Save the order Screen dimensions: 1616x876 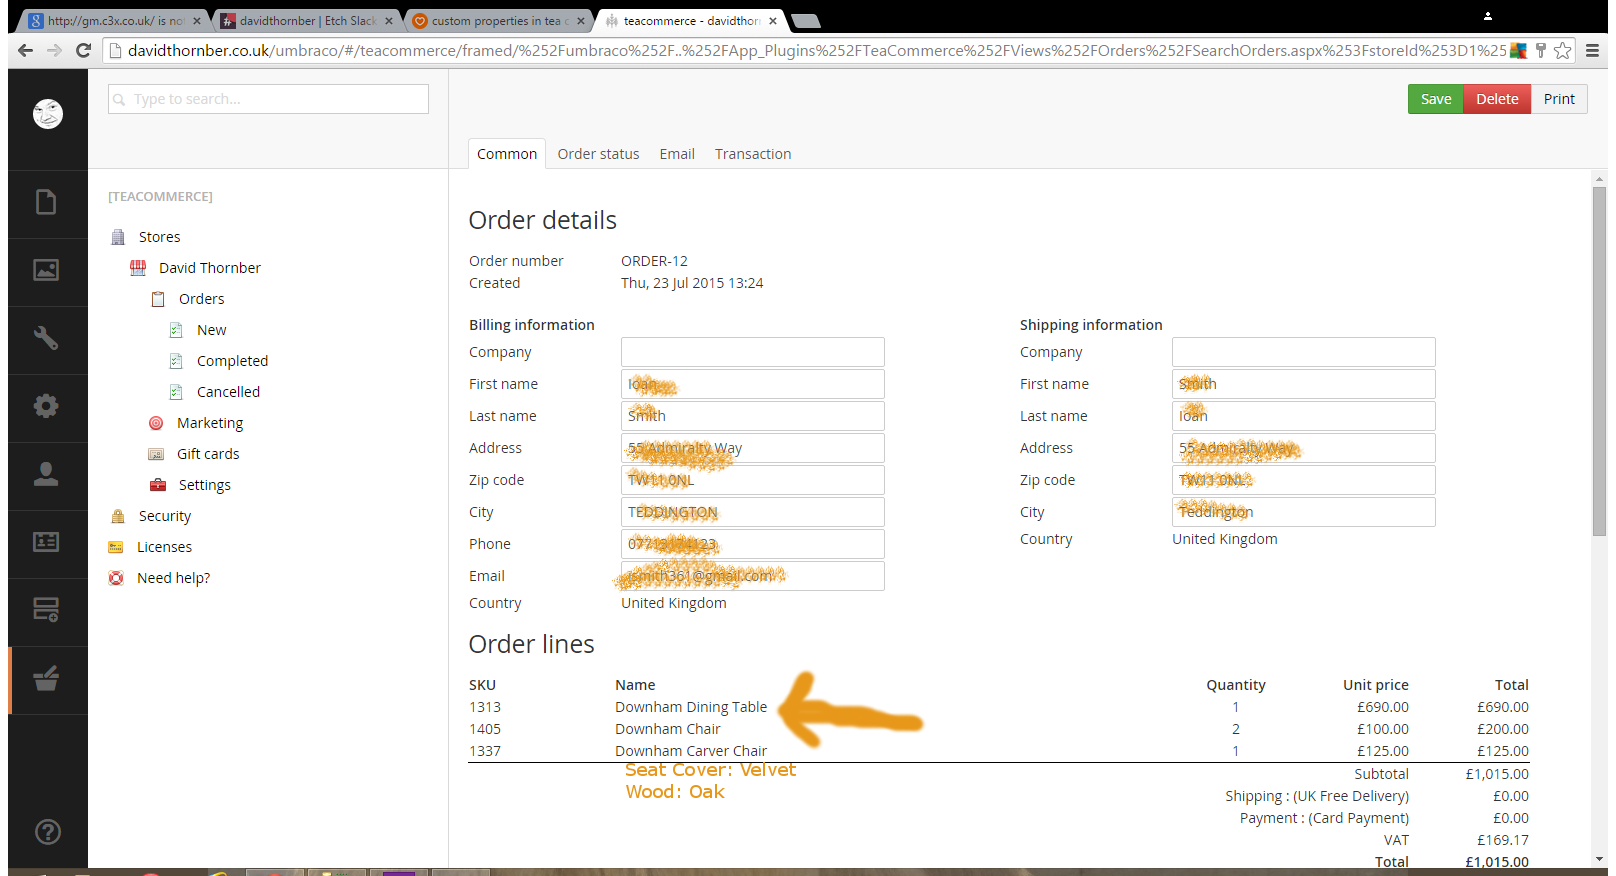(x=1436, y=99)
